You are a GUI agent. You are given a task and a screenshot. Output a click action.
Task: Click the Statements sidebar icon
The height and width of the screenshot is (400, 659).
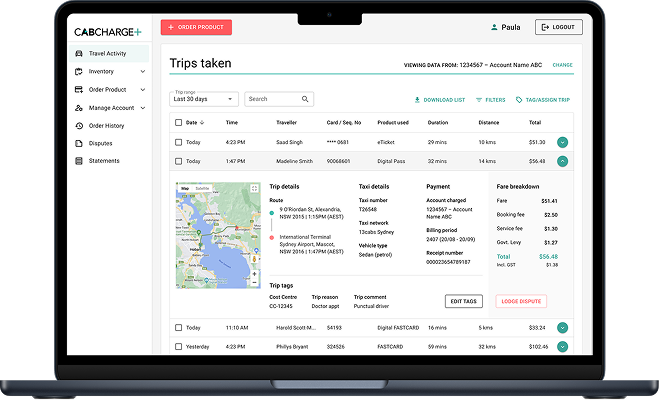tap(79, 161)
